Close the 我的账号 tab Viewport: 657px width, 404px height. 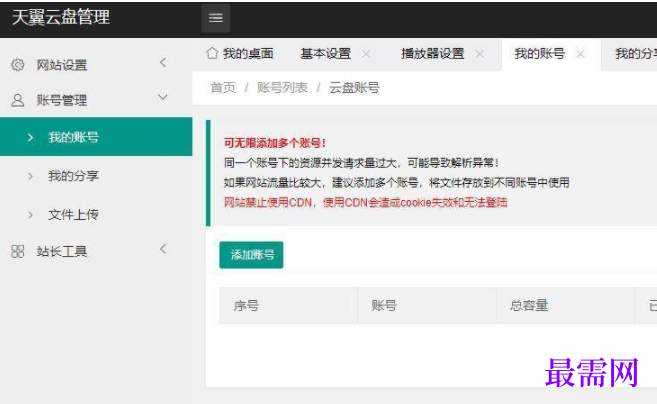click(x=580, y=54)
